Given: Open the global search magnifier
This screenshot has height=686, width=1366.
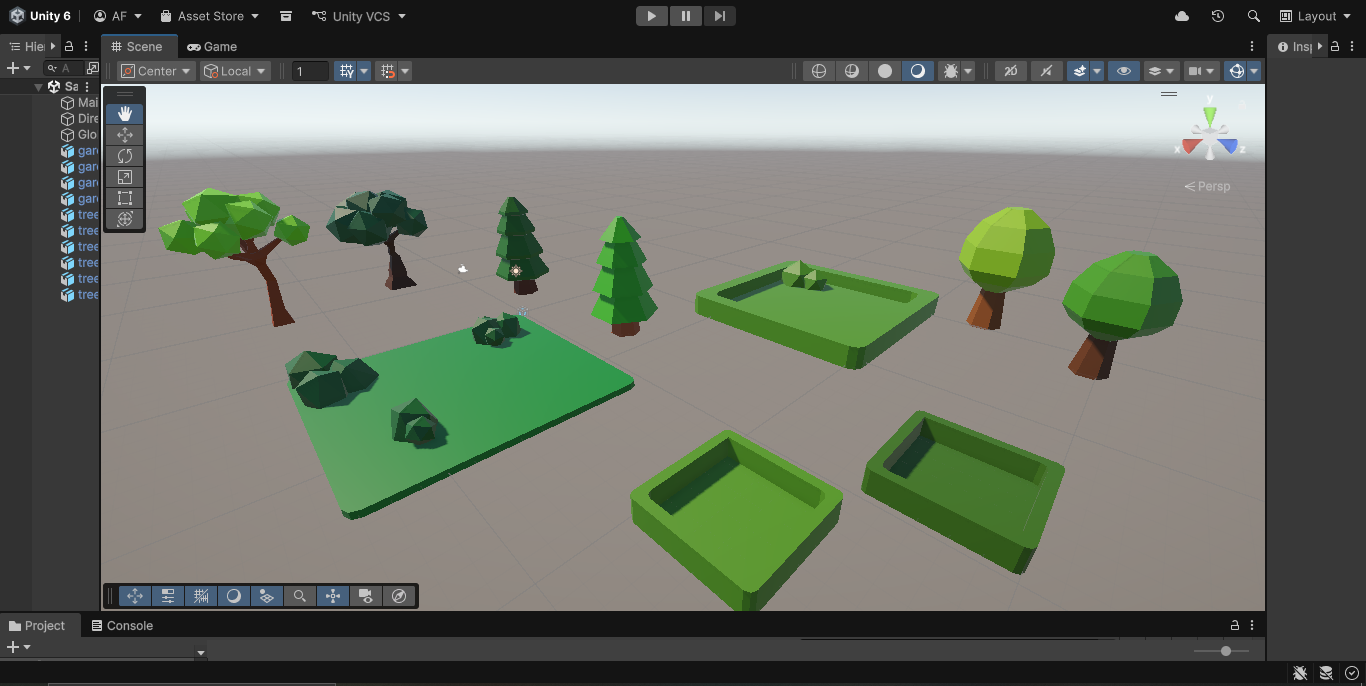Looking at the screenshot, I should (x=1254, y=16).
